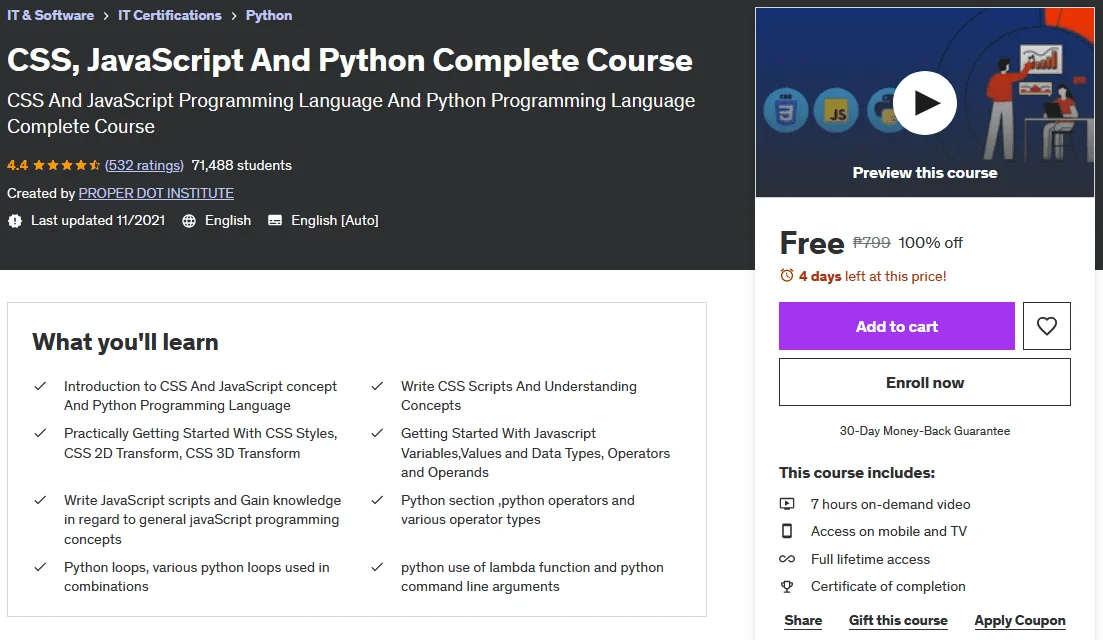Click the globe language icon

[x=189, y=221]
